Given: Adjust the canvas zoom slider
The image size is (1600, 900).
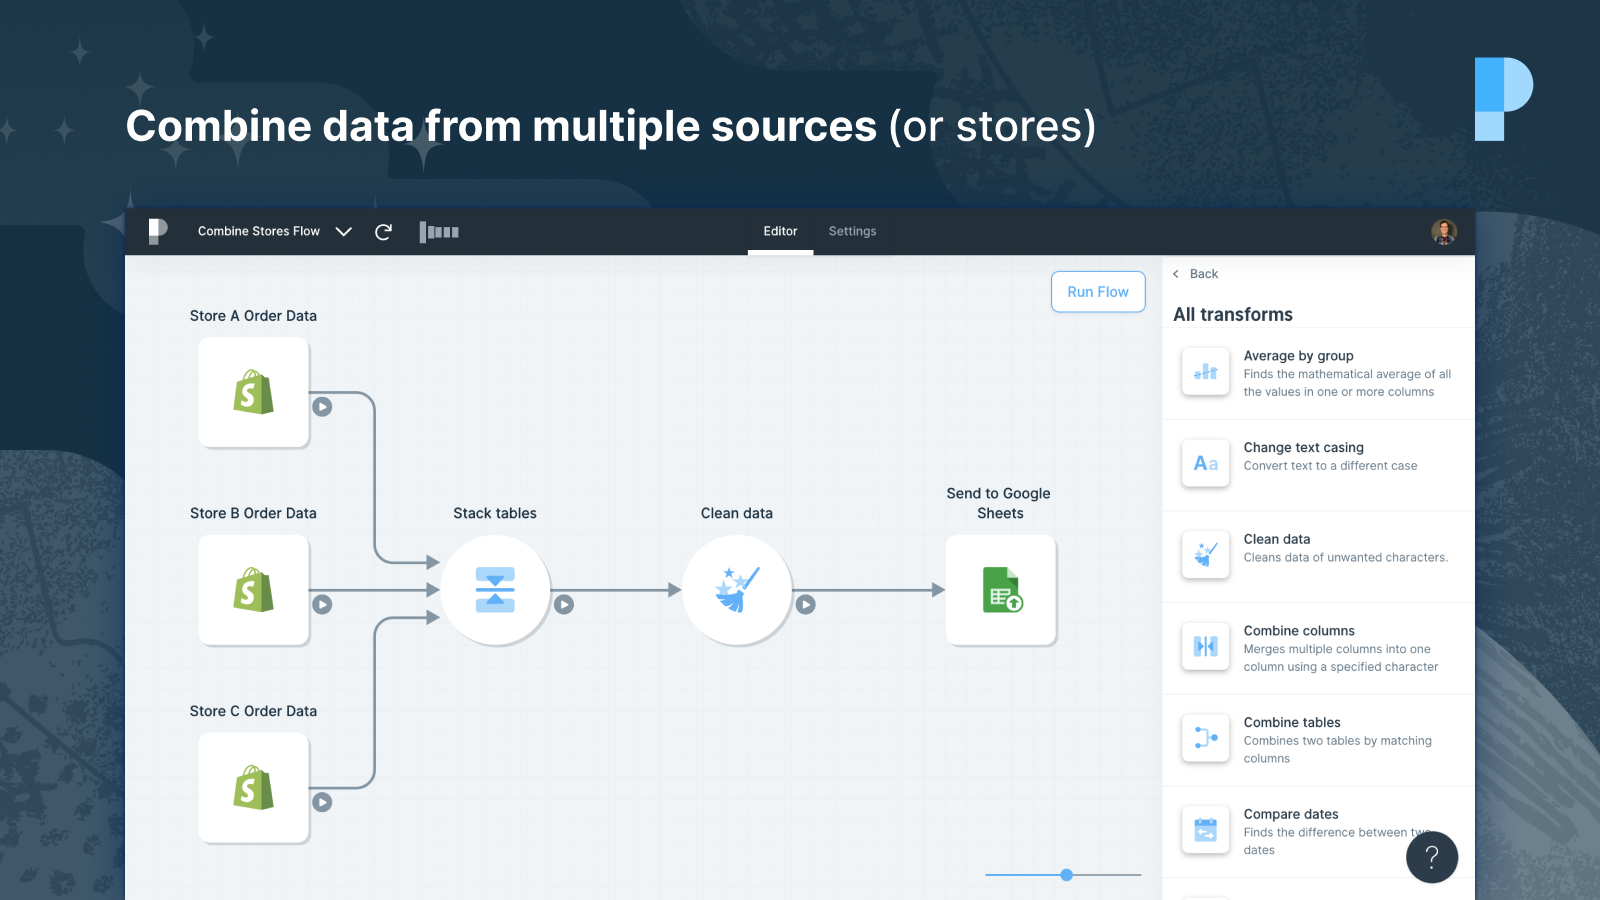Looking at the screenshot, I should click(1065, 875).
